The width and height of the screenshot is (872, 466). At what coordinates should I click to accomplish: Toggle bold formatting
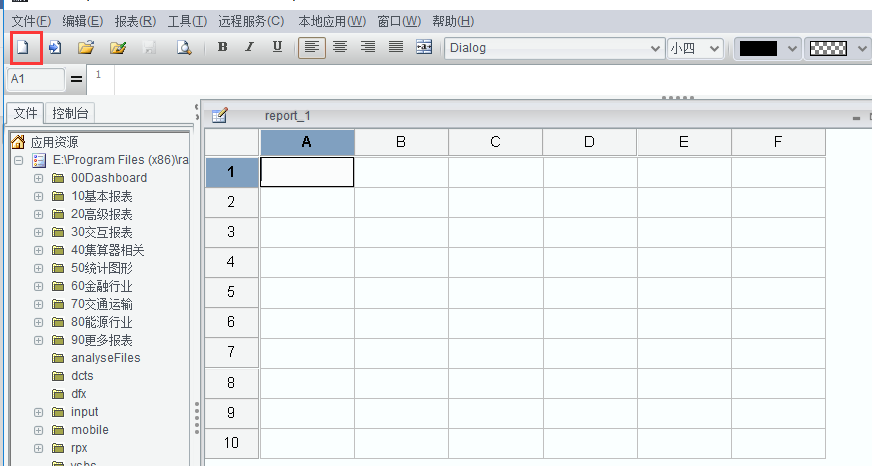click(x=222, y=47)
